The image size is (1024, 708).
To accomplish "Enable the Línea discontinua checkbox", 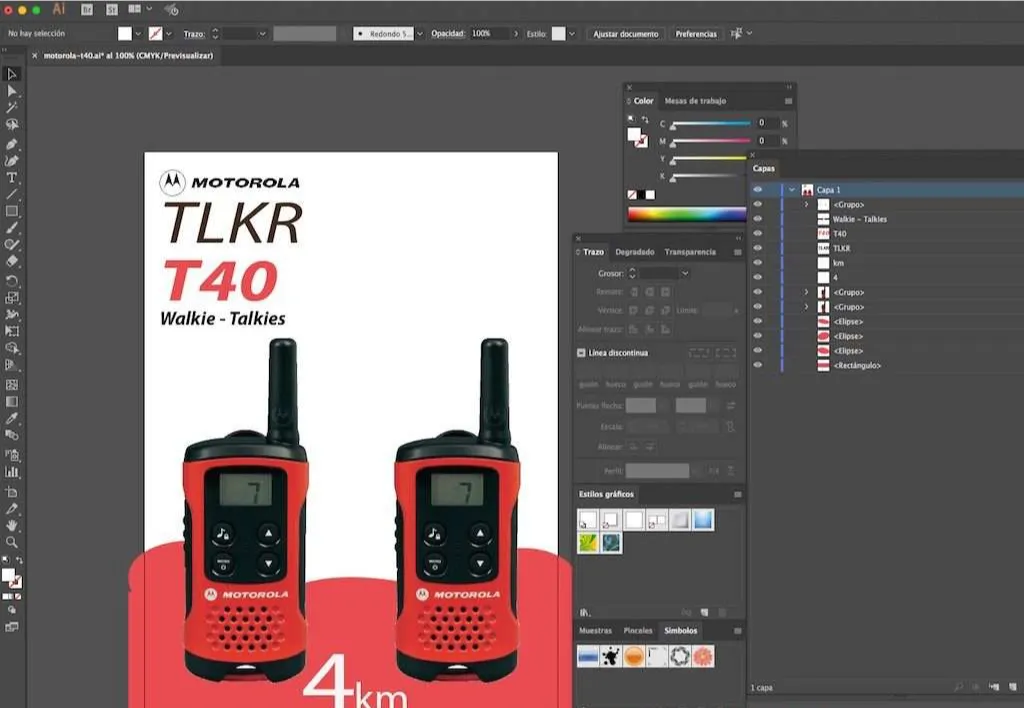I will (x=580, y=352).
